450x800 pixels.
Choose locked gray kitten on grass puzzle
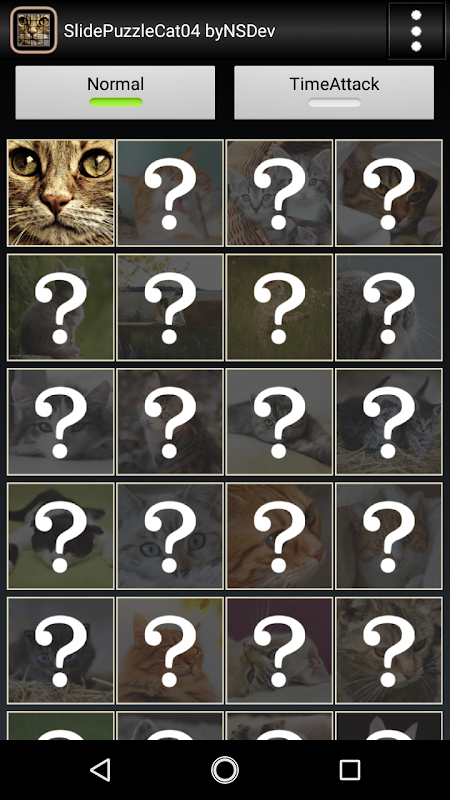point(61,307)
